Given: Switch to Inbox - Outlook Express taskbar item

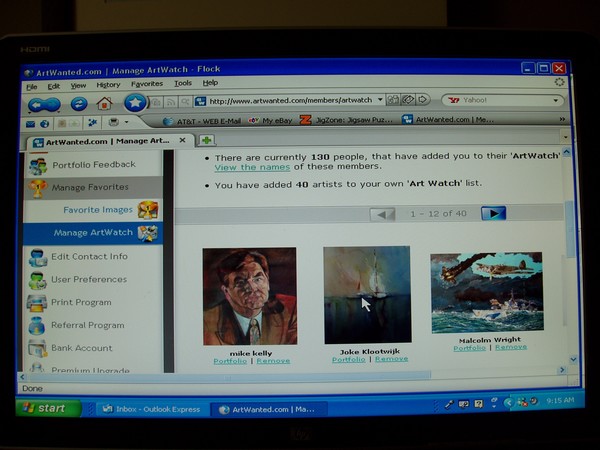Looking at the screenshot, I should point(152,409).
